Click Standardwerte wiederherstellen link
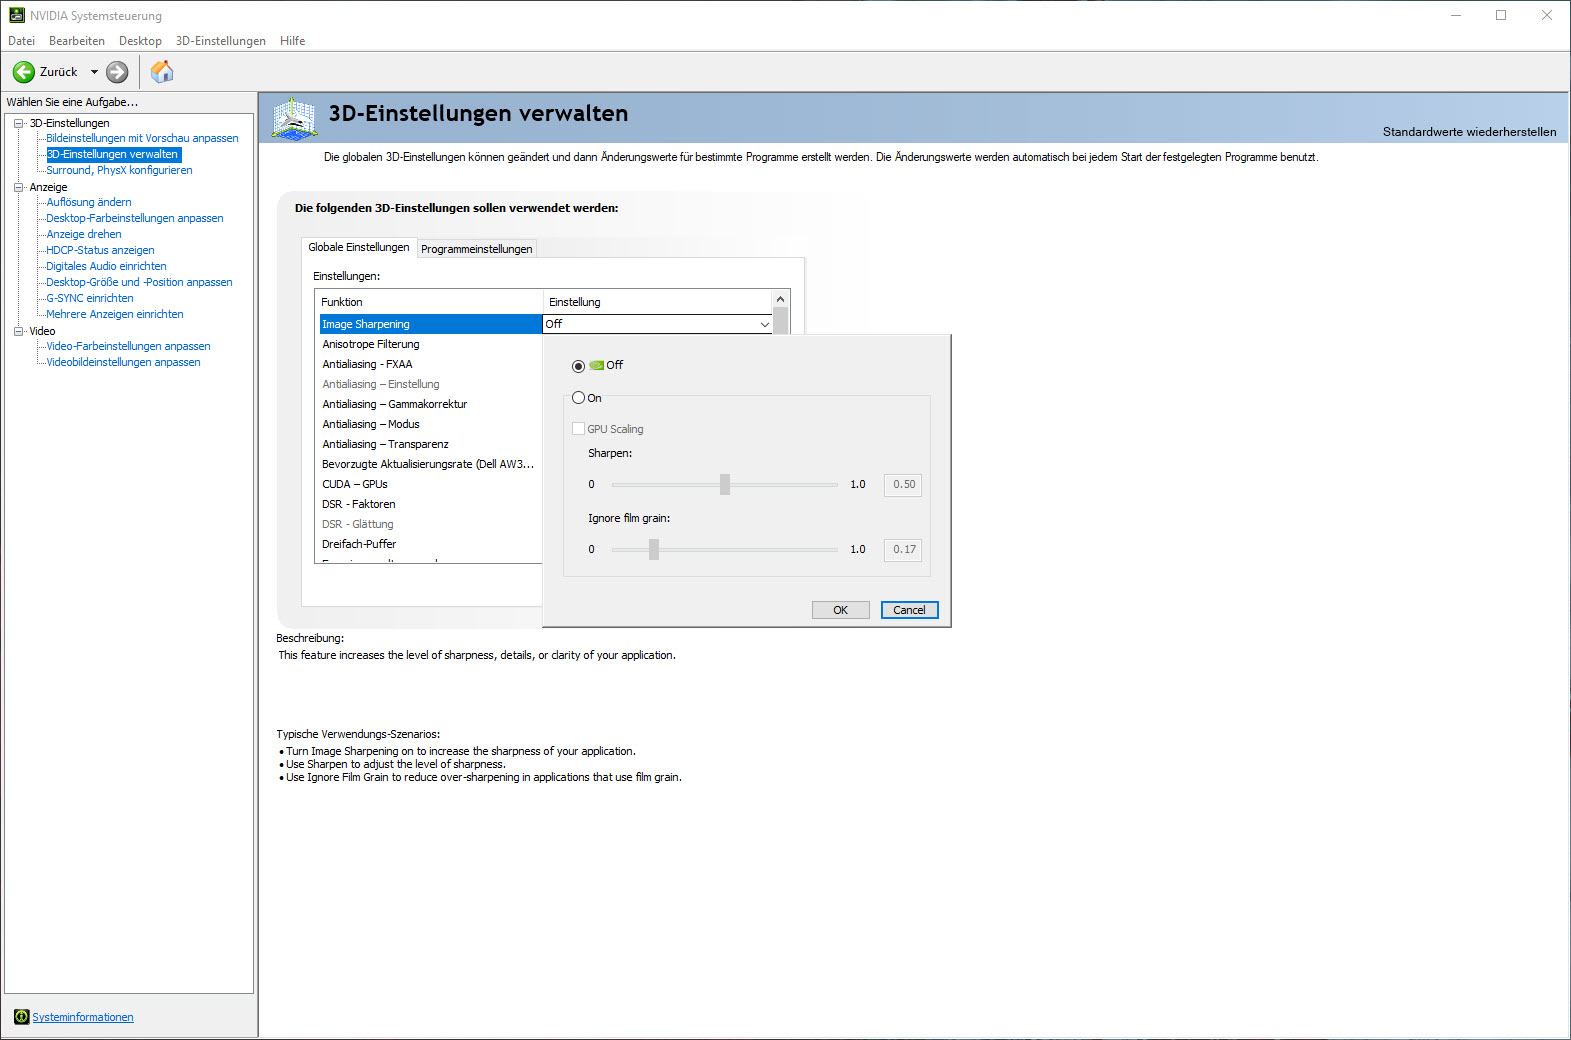Screen dimensions: 1571x1040 coord(1469,132)
